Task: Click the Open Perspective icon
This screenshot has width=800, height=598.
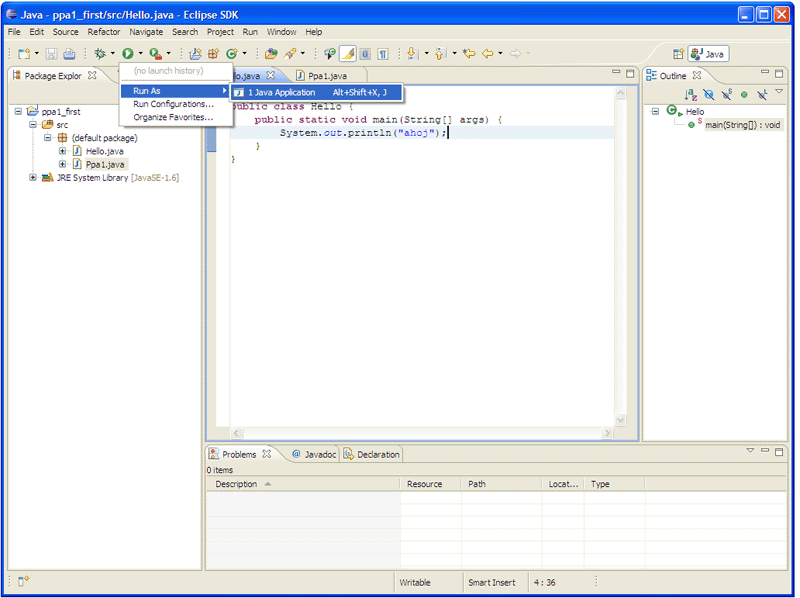Action: pyautogui.click(x=678, y=54)
